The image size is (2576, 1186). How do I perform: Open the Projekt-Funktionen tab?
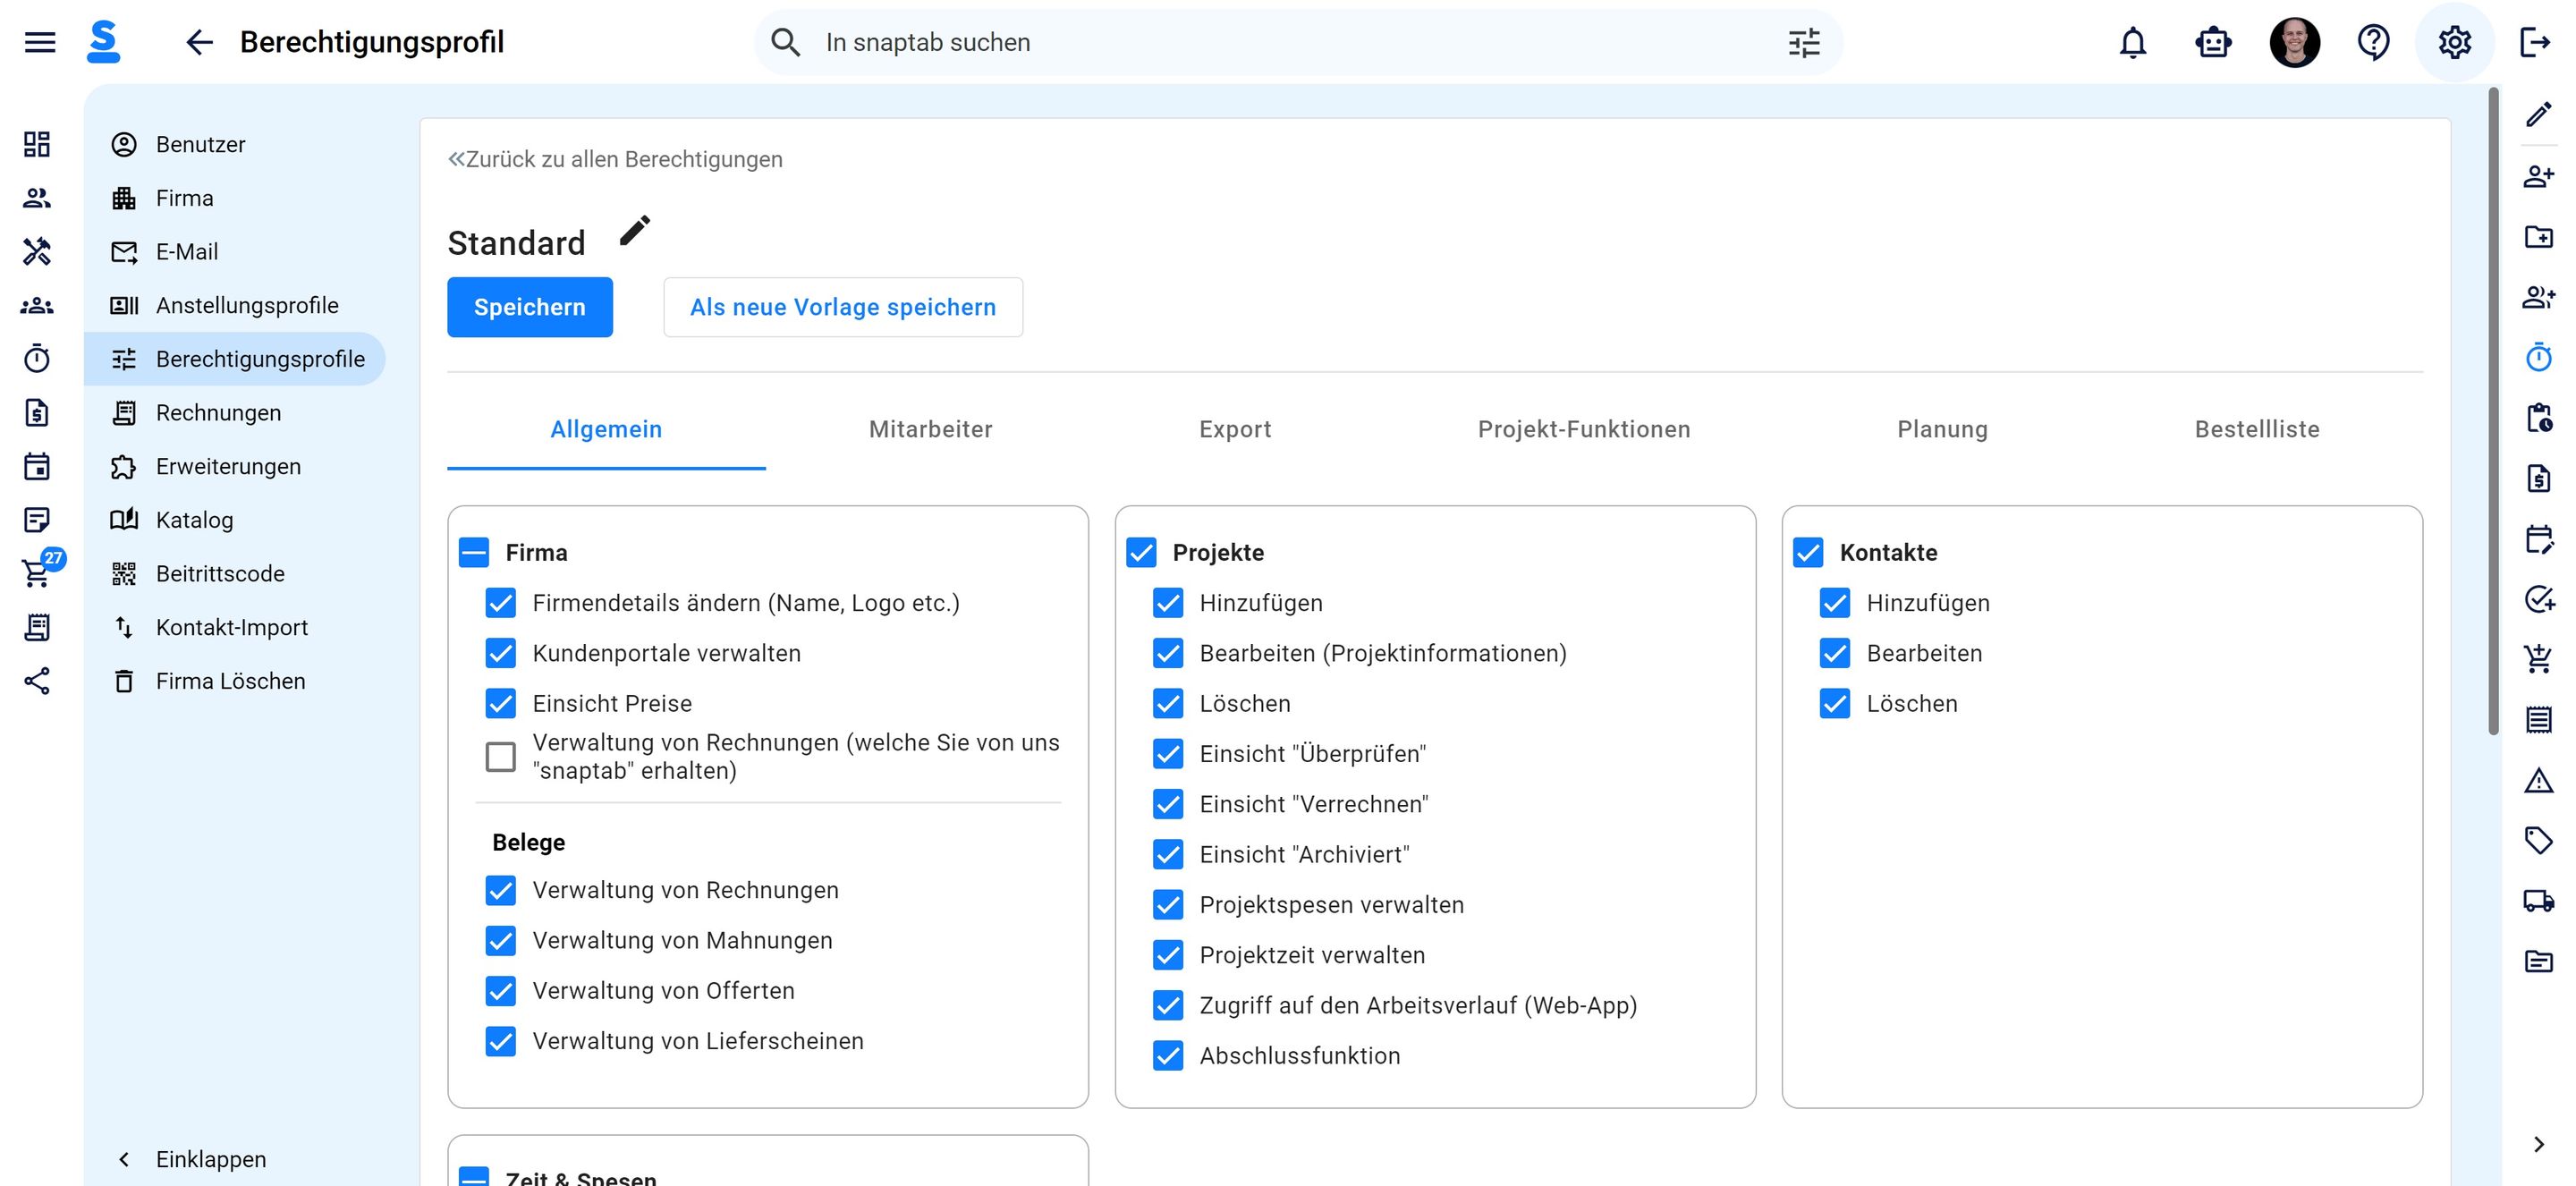tap(1584, 429)
